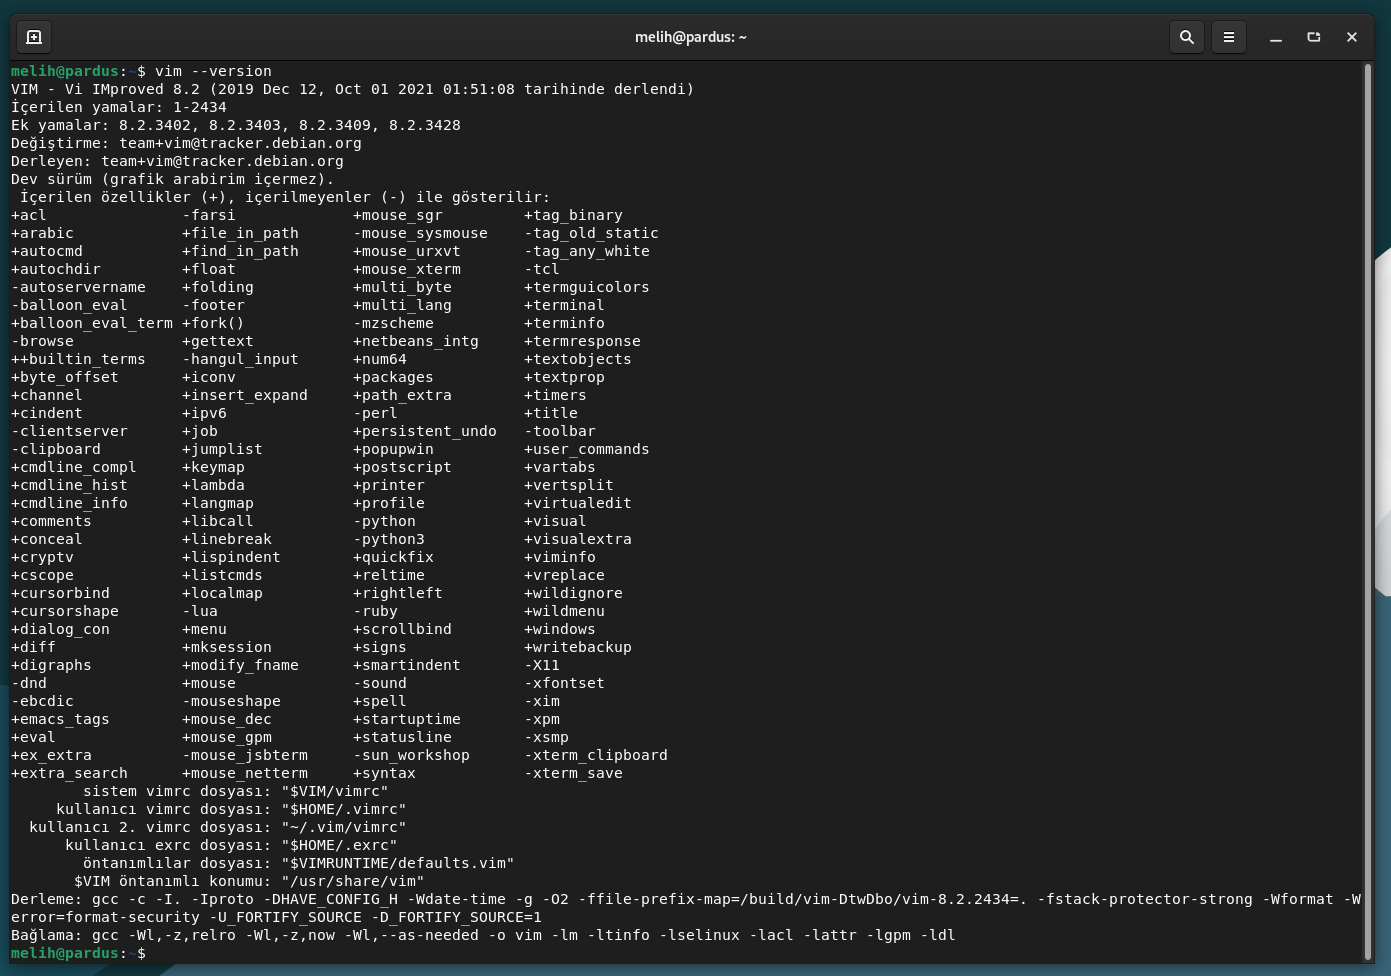Viewport: 1391px width, 976px height.
Task: Click the 'melih@pardus: ~' window title
Action: pyautogui.click(x=691, y=37)
